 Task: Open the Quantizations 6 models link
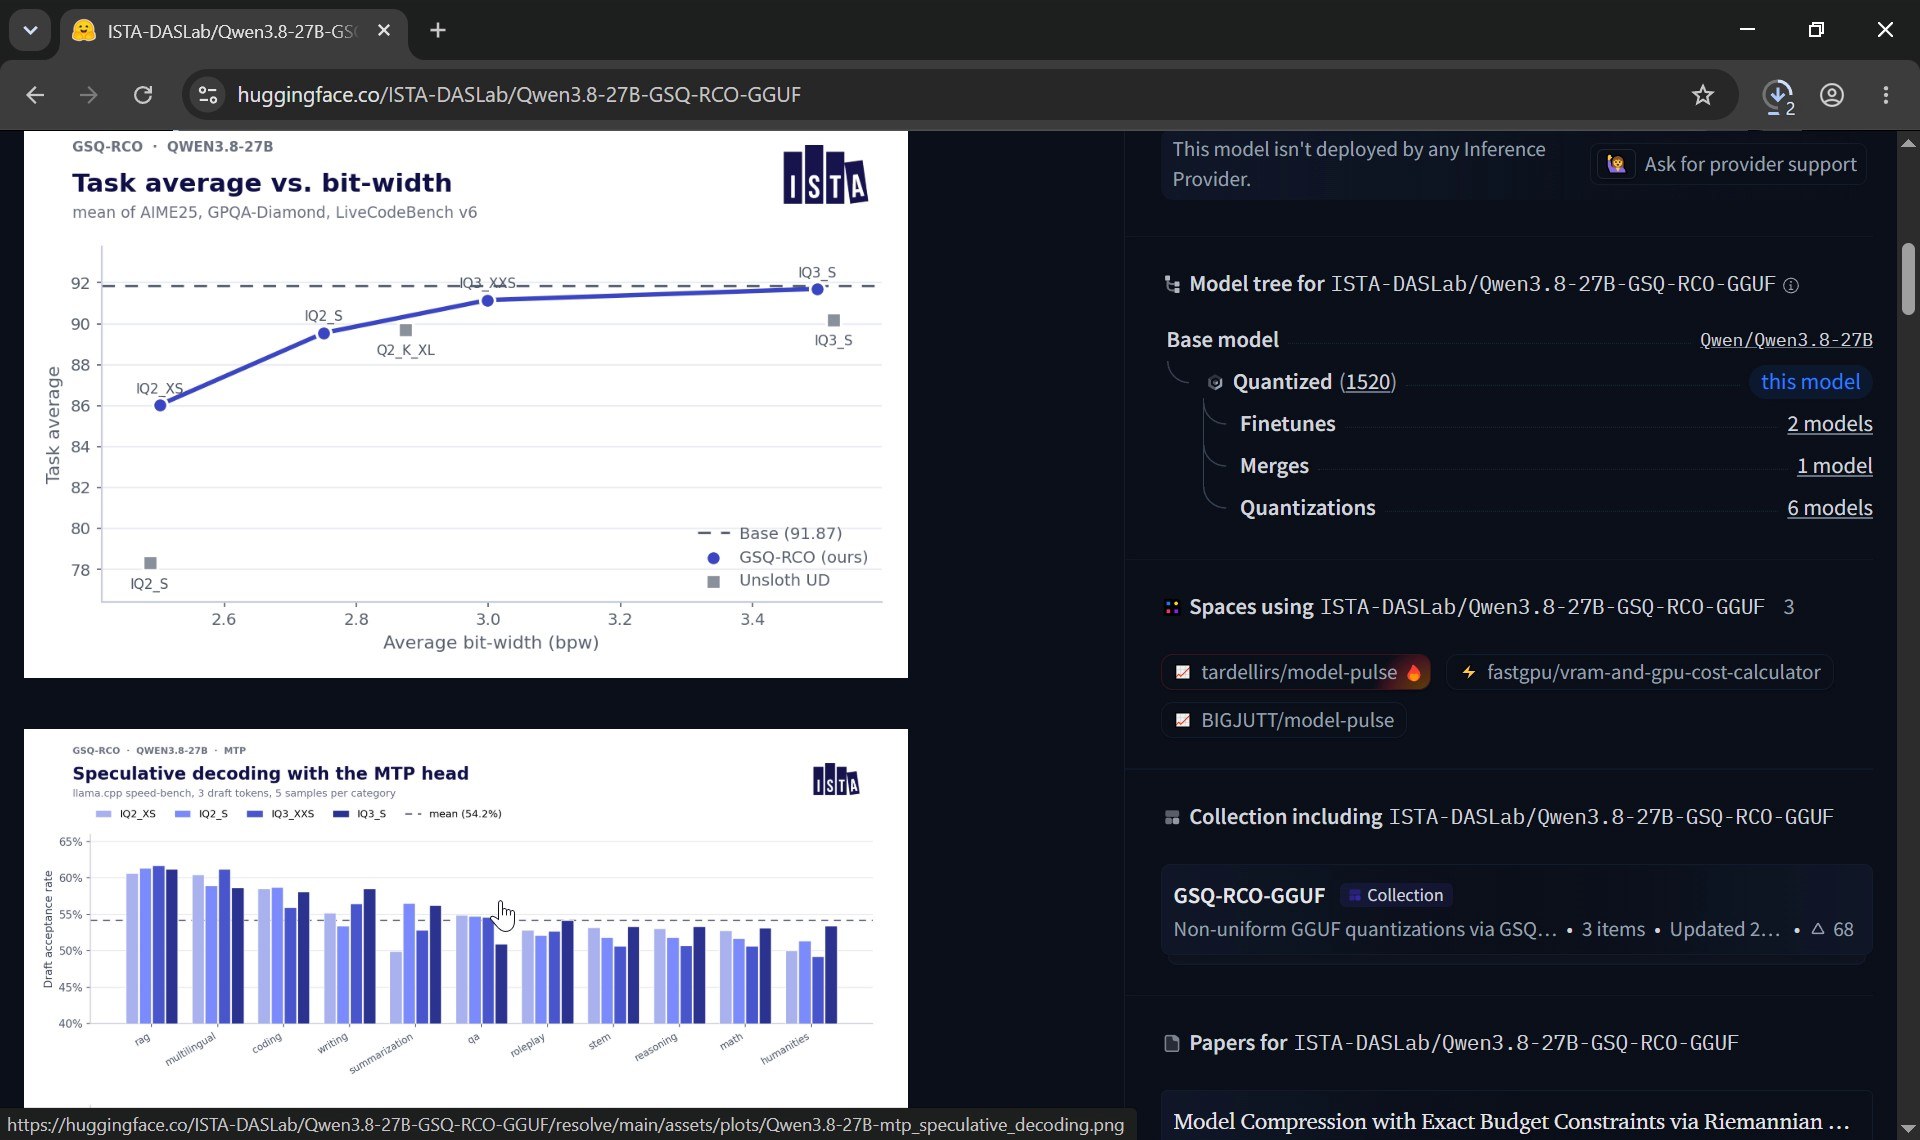[1829, 508]
